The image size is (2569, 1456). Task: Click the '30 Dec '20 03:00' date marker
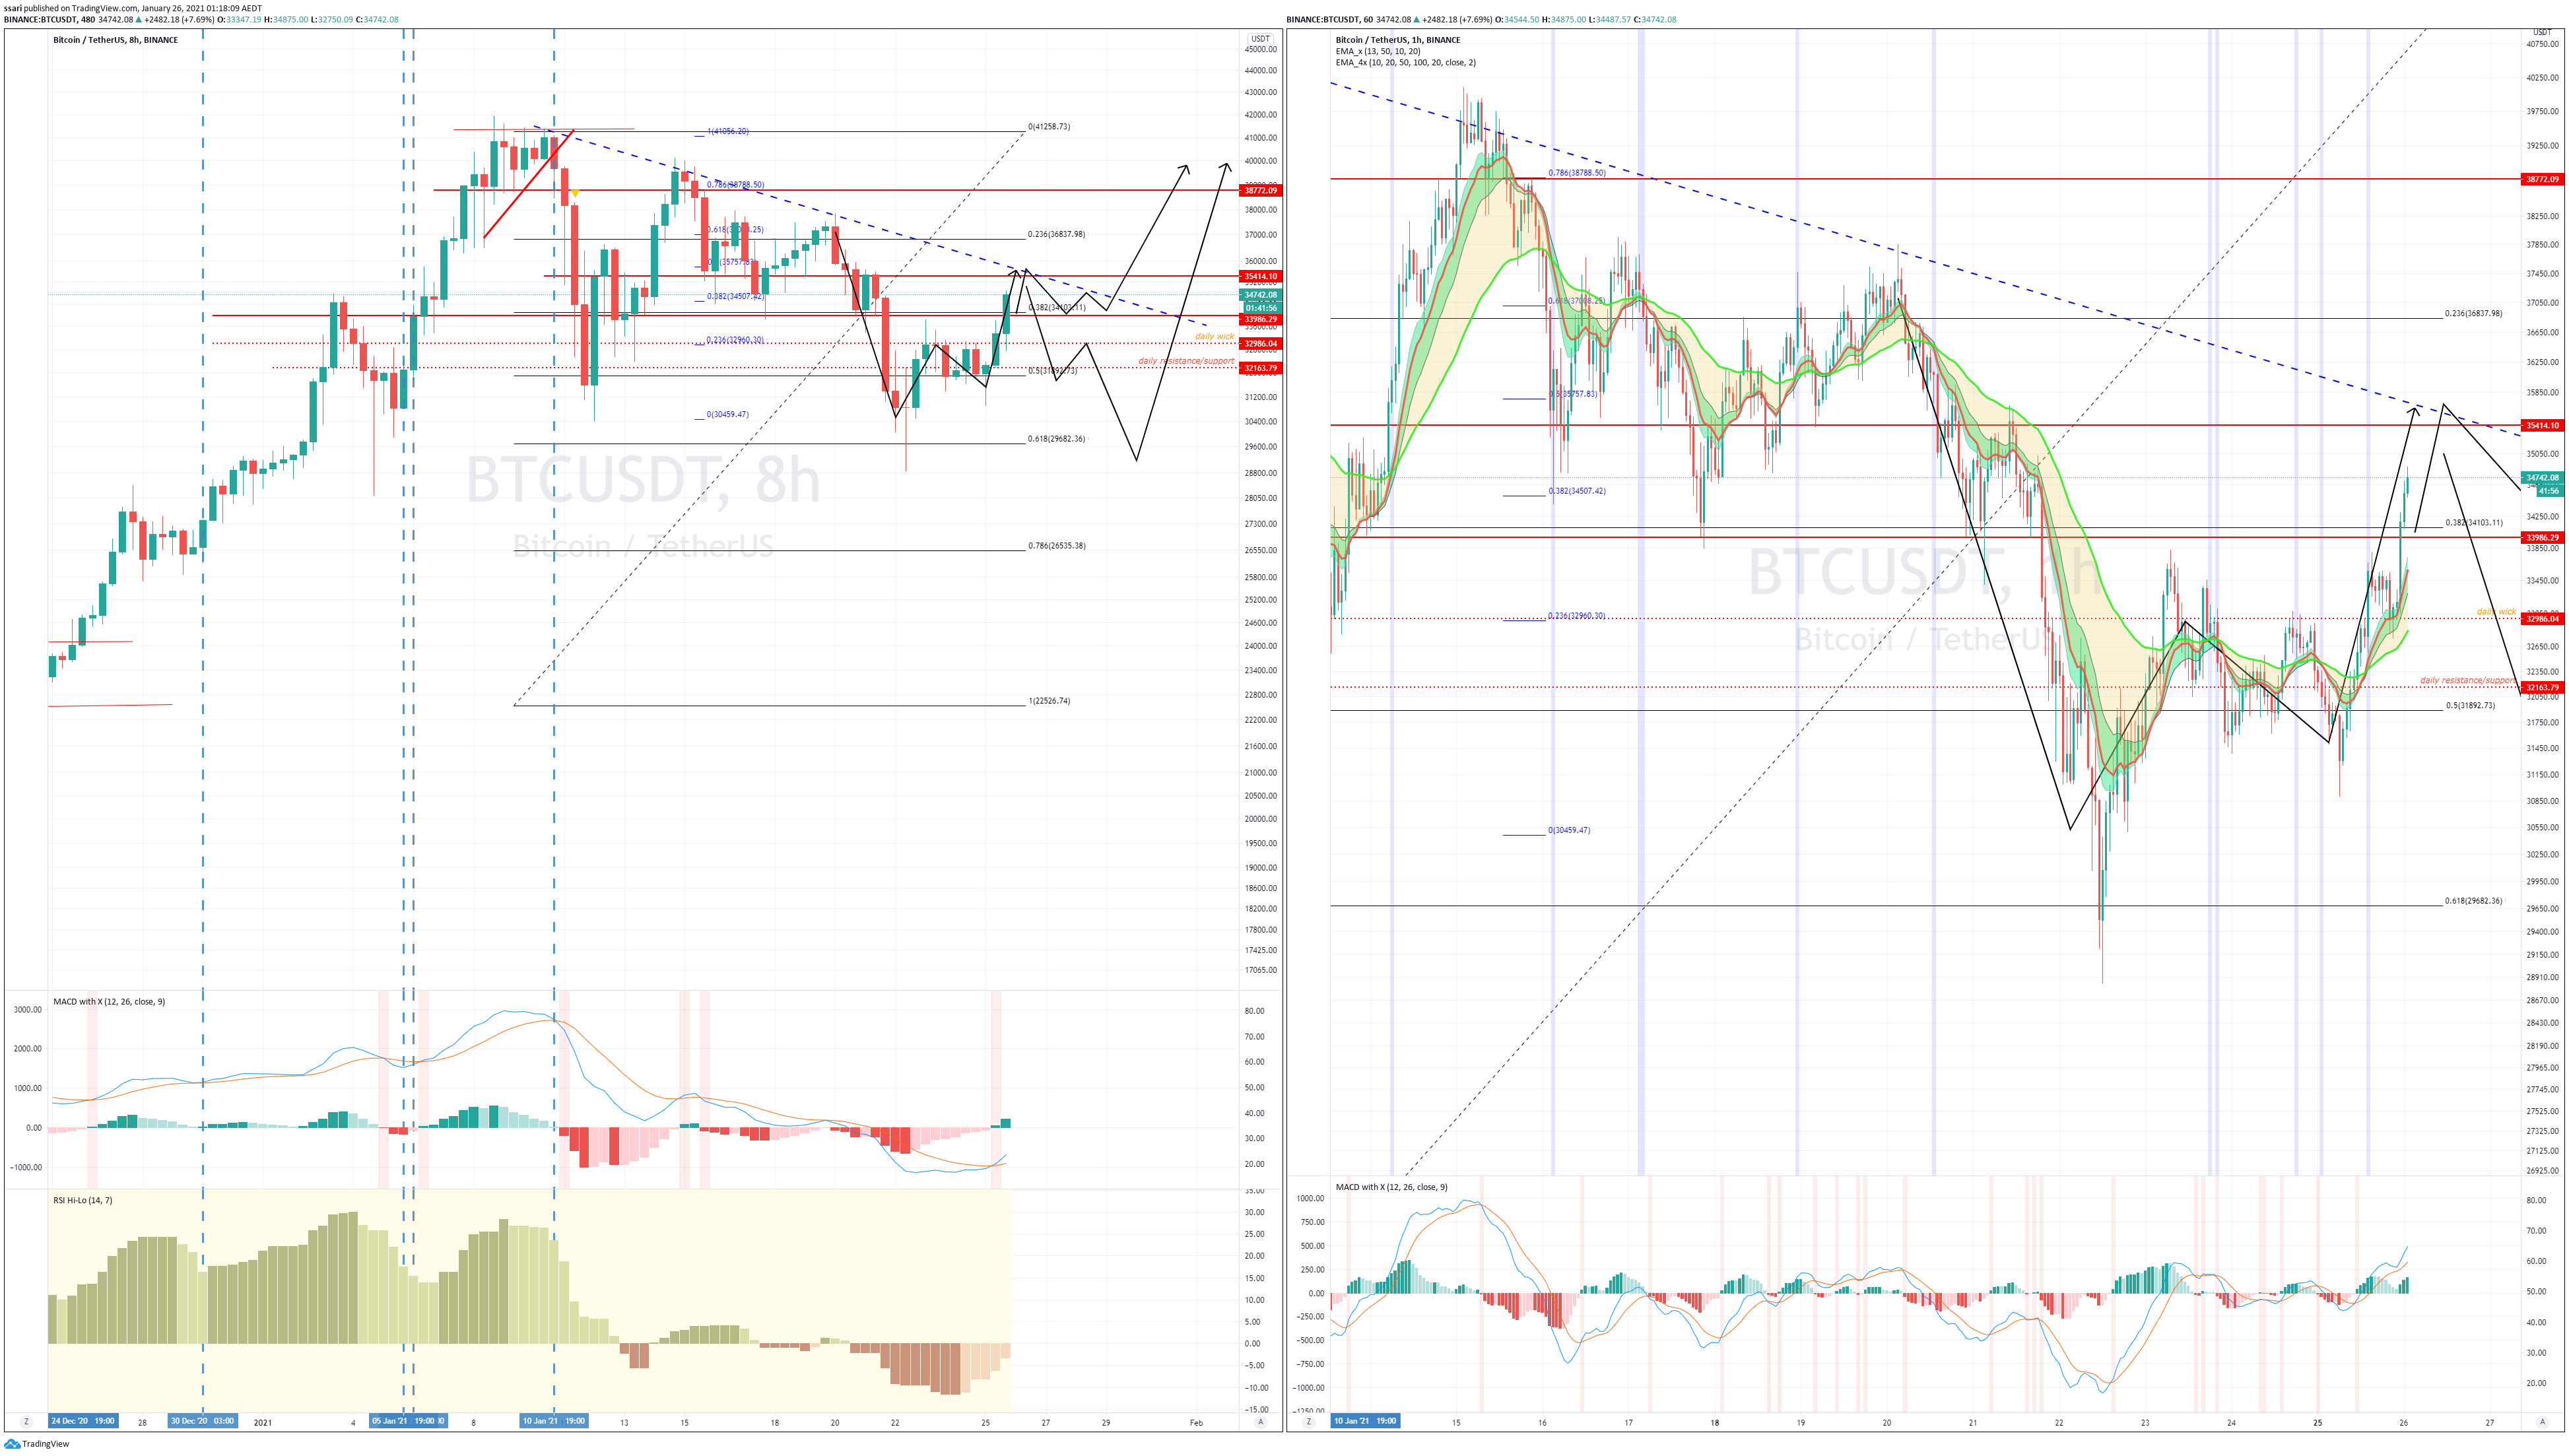coord(203,1421)
